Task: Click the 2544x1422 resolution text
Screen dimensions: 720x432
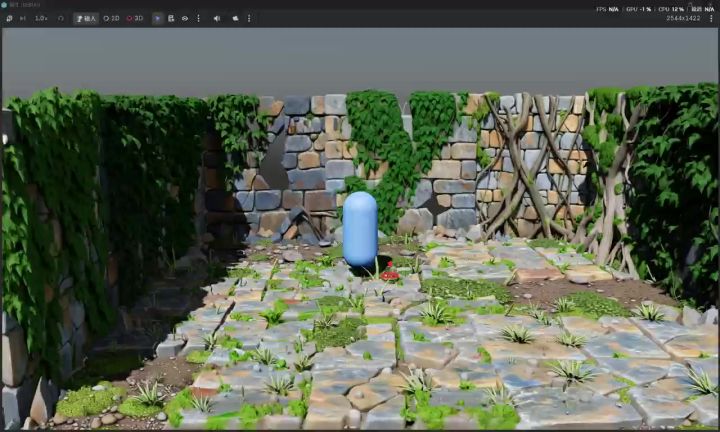Action: pyautogui.click(x=683, y=18)
